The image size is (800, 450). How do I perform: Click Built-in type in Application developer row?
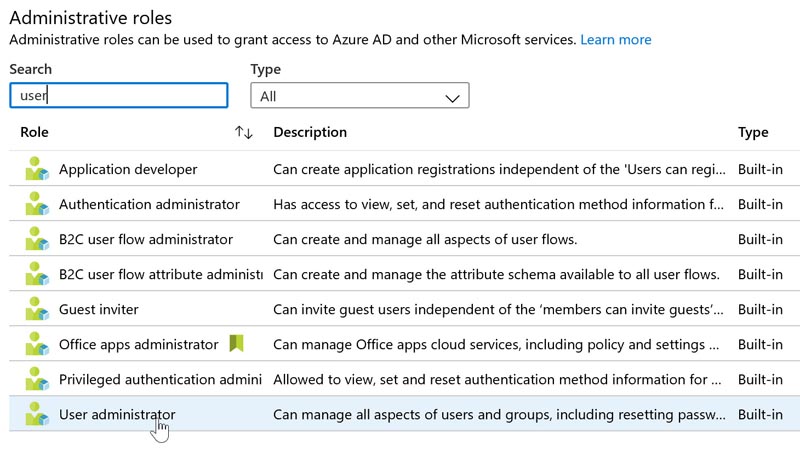tap(760, 169)
